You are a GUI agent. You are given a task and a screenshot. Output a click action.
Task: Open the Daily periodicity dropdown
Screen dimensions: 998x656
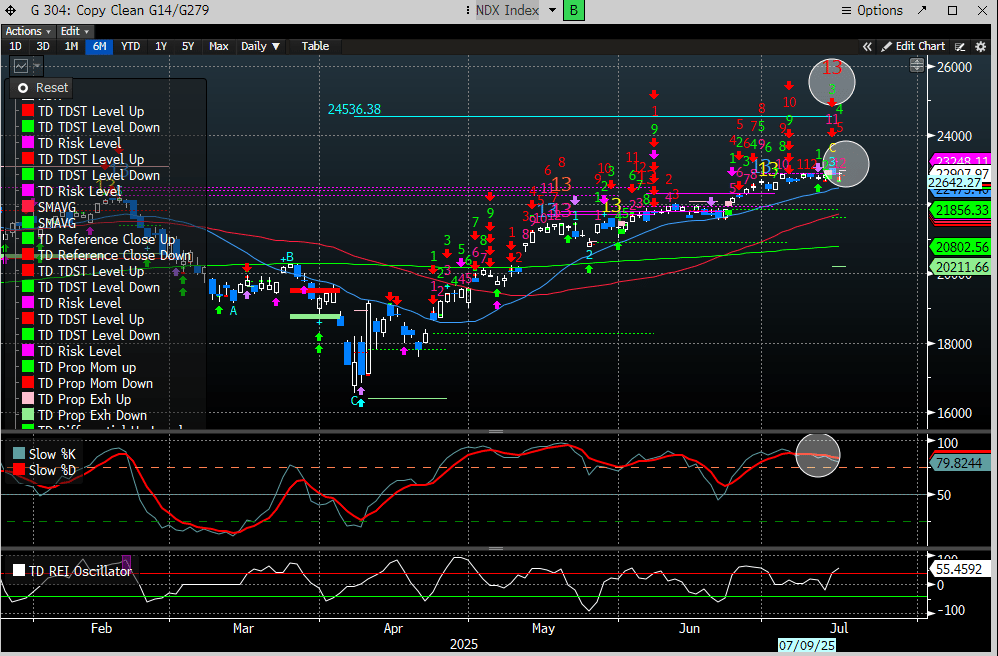click(261, 46)
